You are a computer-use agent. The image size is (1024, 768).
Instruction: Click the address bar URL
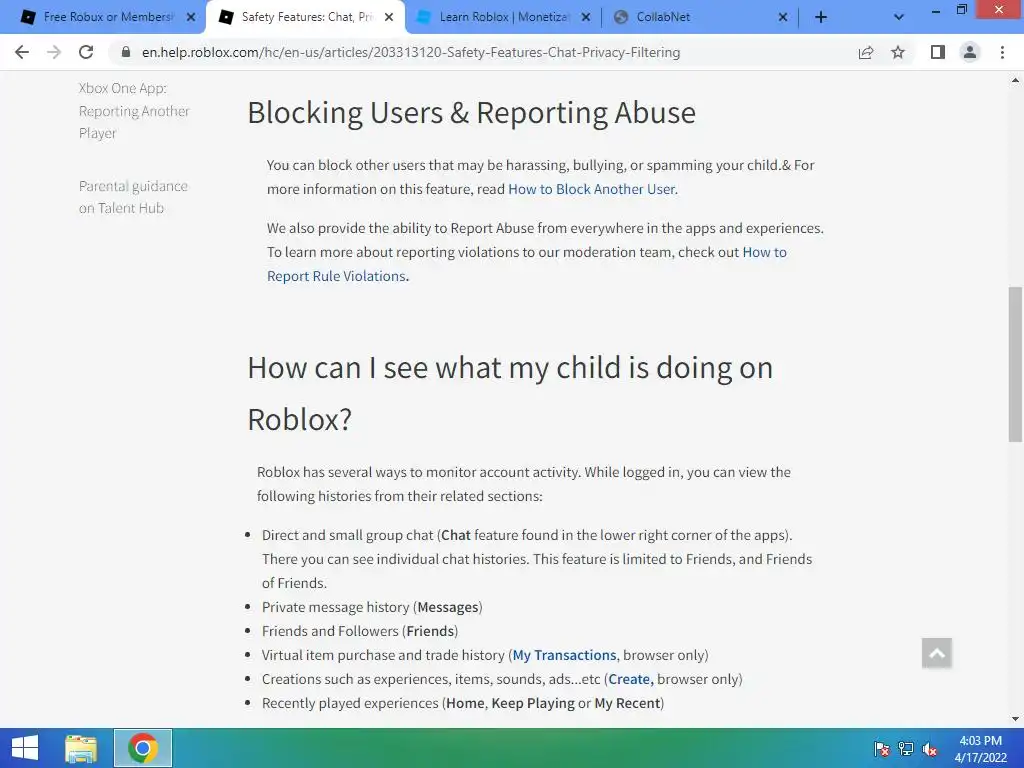click(411, 52)
